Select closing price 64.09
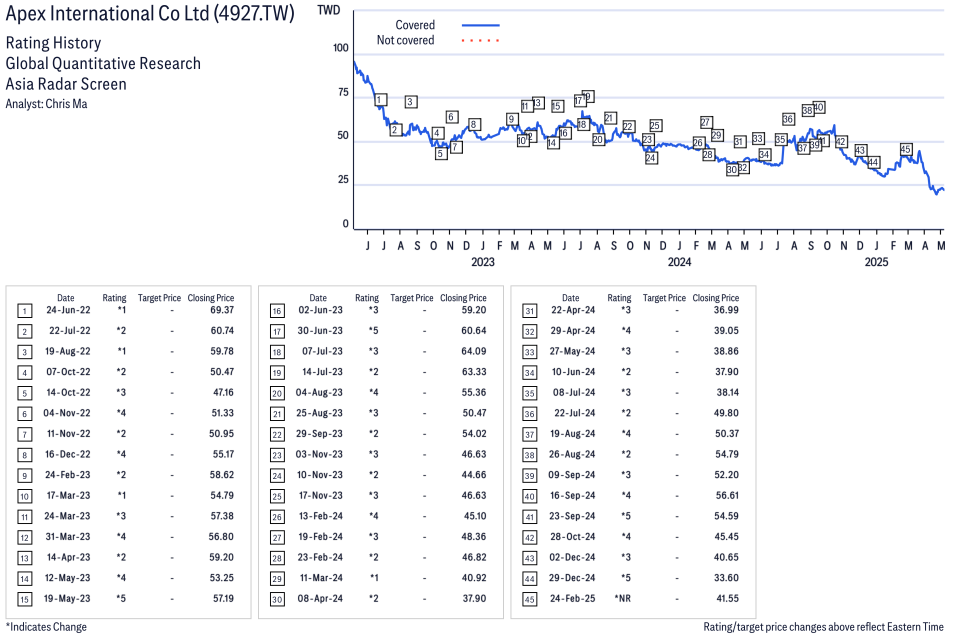 (474, 351)
